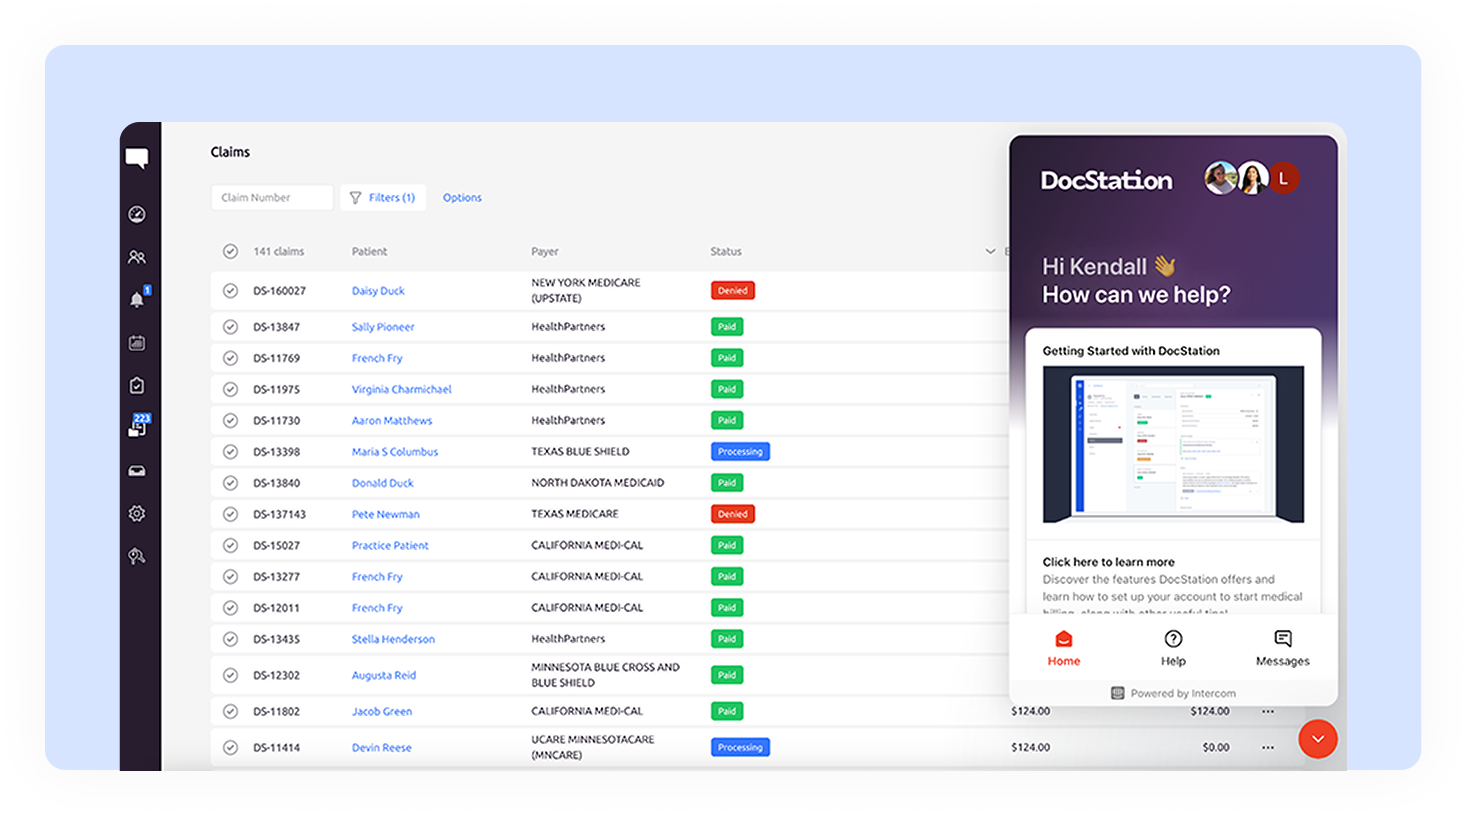1466x814 pixels.
Task: Open notifications via the bell icon
Action: pos(136,299)
